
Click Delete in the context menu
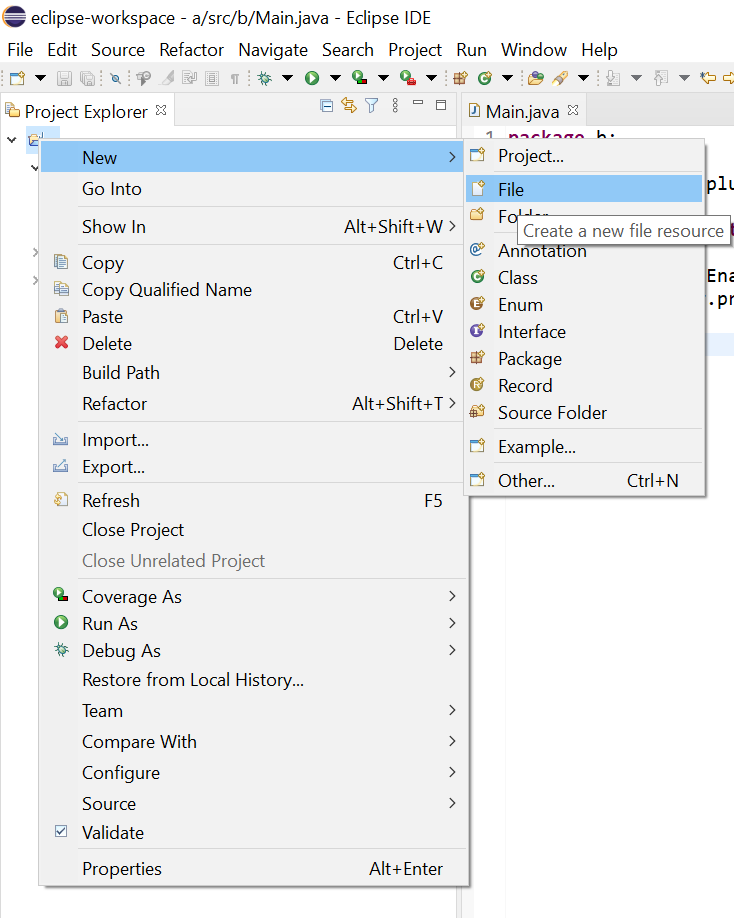pos(254,344)
